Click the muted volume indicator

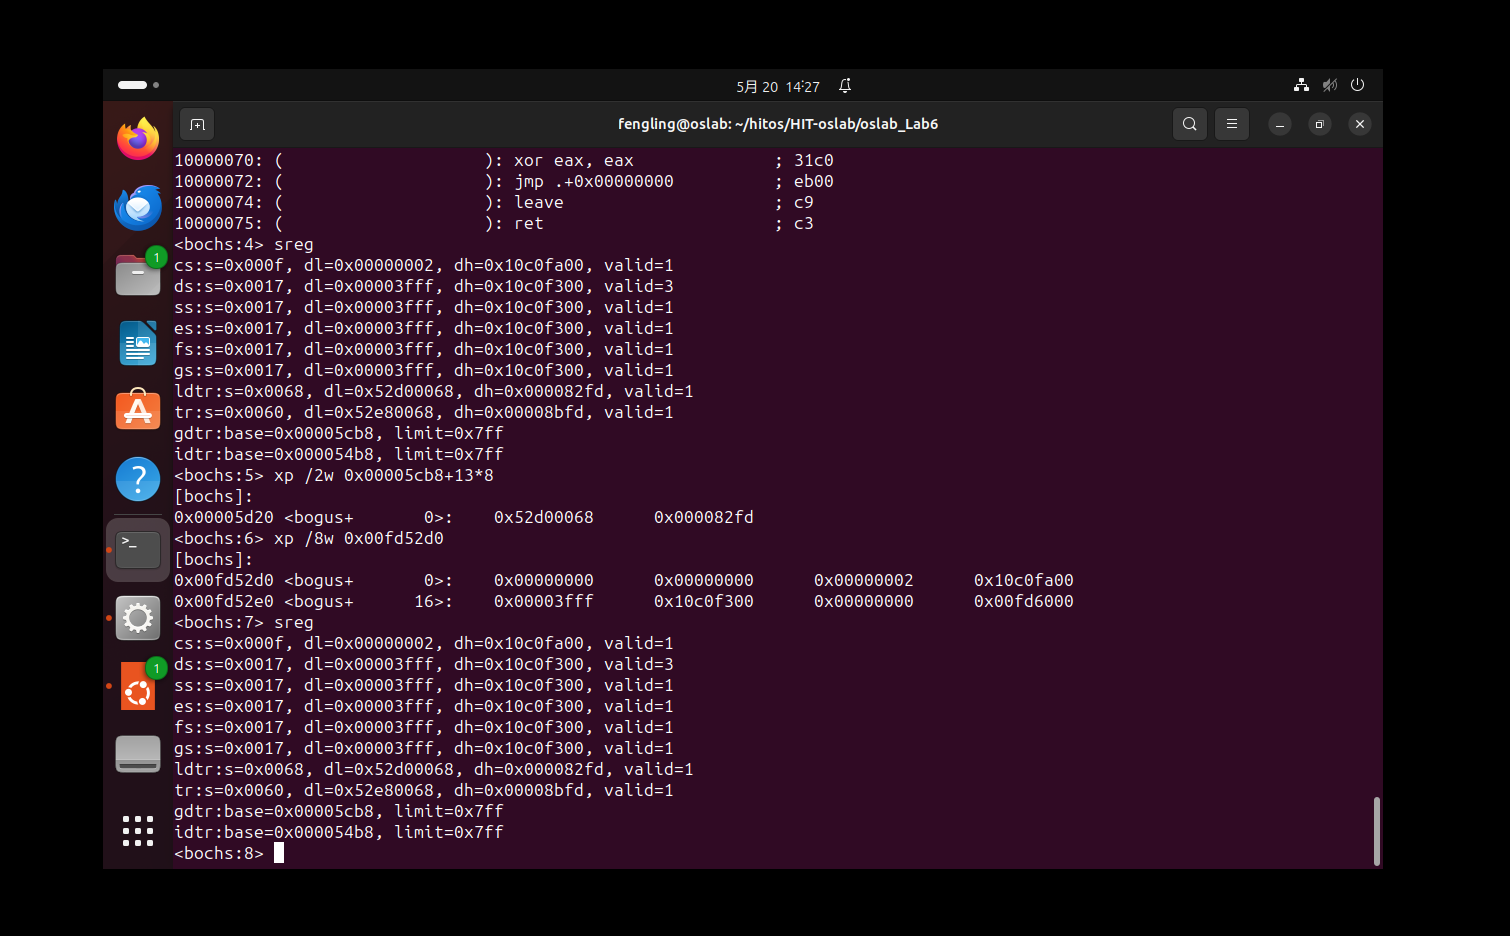[x=1329, y=85]
